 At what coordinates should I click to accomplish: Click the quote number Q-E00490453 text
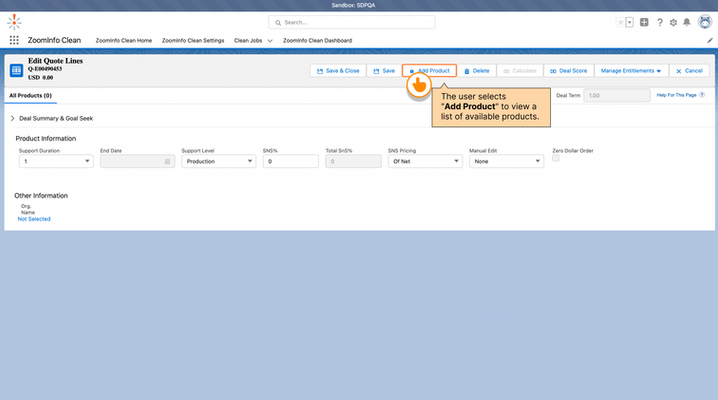45,69
